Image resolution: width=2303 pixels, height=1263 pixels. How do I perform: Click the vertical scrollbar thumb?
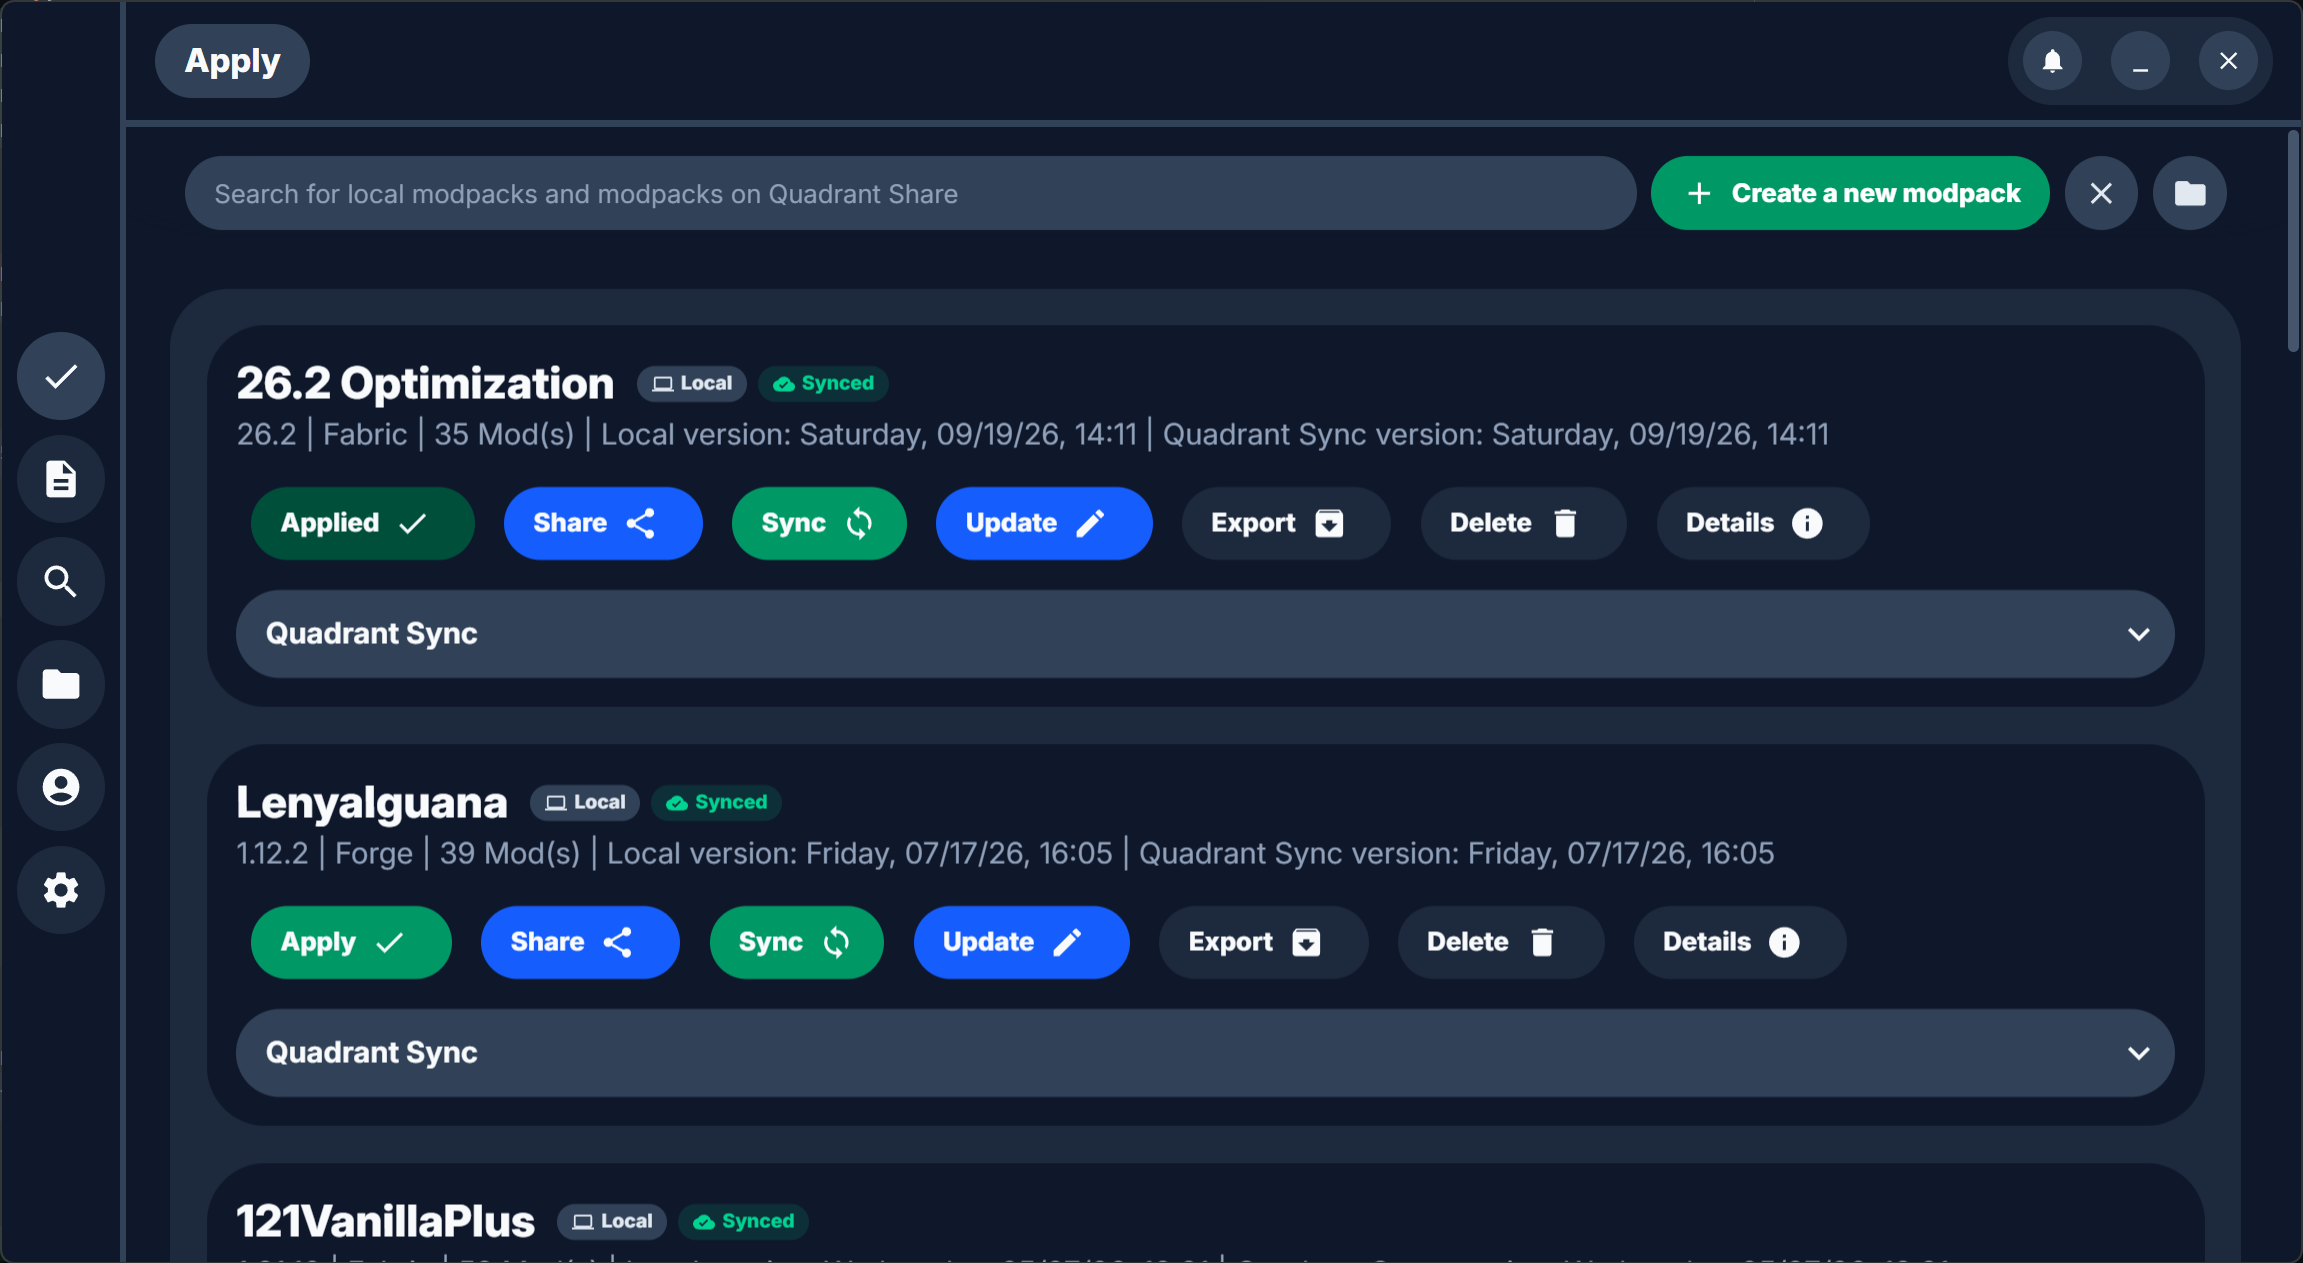point(2294,241)
